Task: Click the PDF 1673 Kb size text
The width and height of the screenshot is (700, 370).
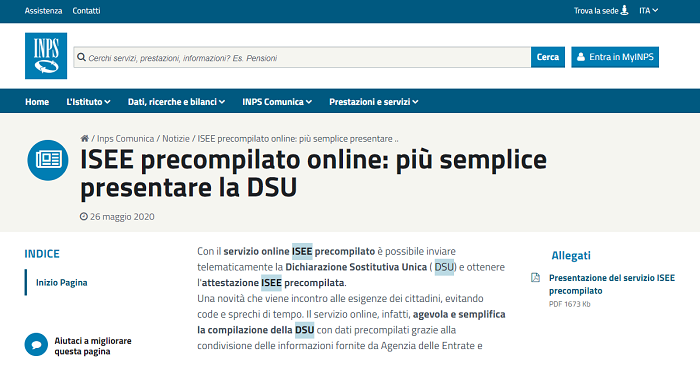Action: pos(570,304)
